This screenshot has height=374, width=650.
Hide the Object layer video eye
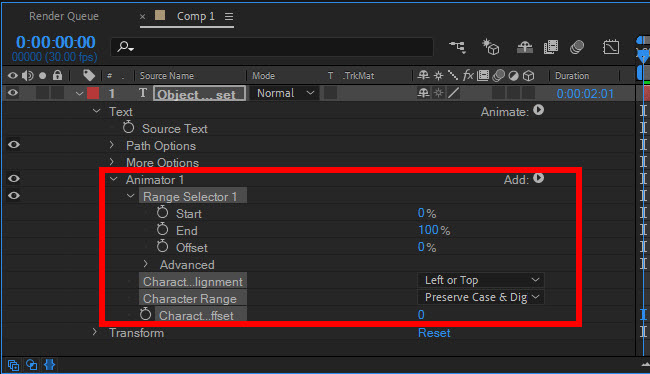point(13,92)
